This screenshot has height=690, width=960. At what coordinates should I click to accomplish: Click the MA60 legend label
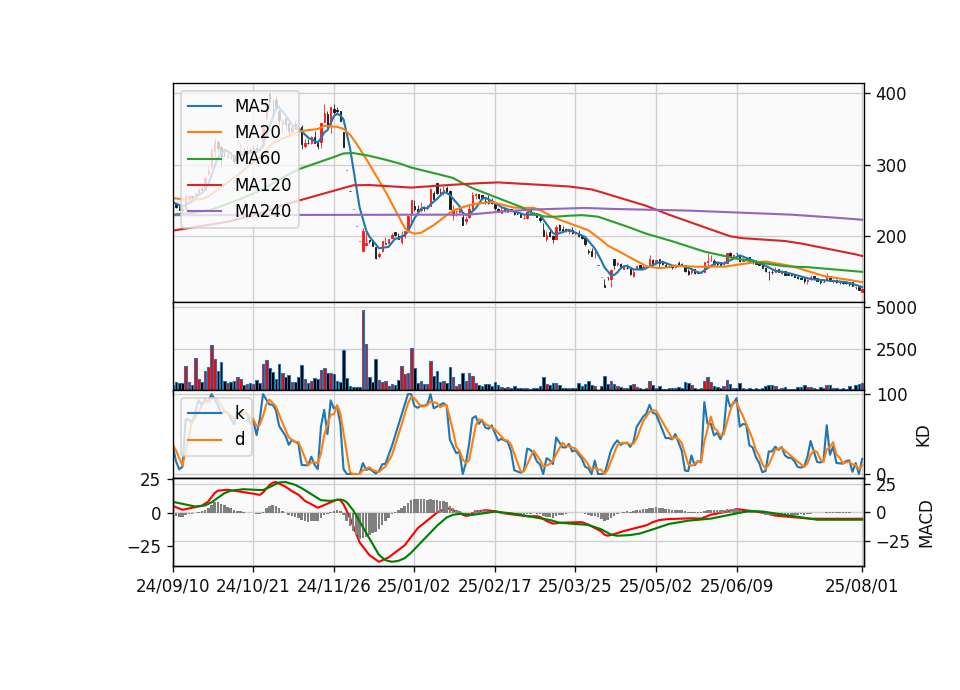tap(257, 158)
